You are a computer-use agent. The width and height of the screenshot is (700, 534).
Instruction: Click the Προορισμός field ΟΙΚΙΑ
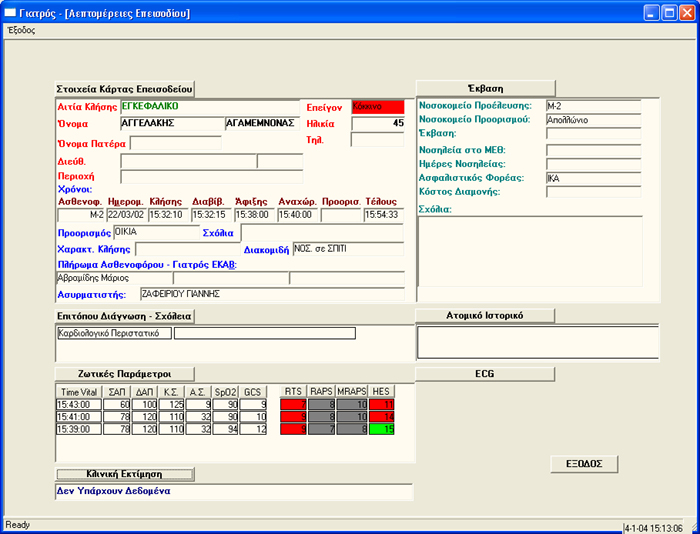(156, 233)
